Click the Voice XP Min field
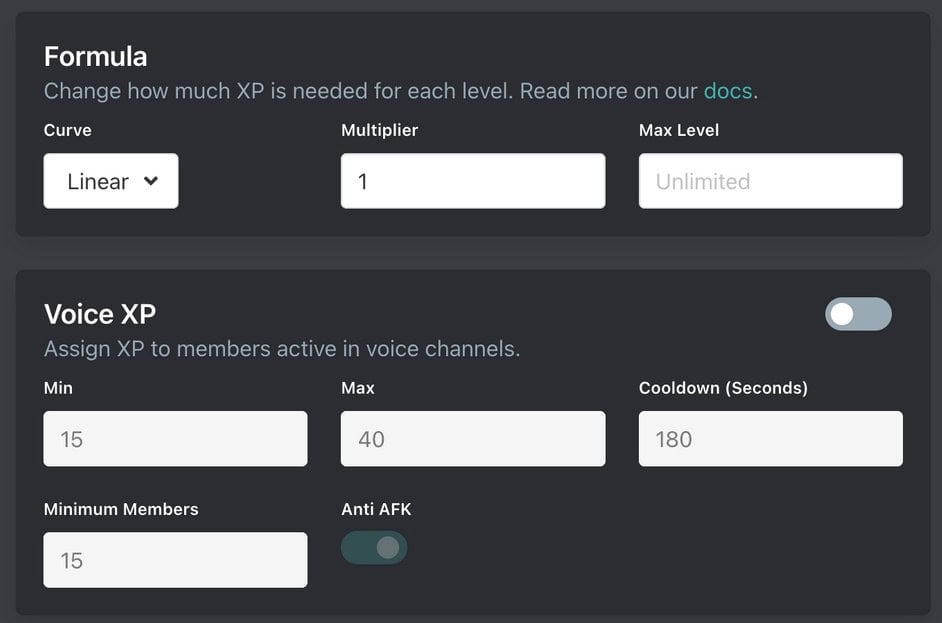Screen dimensions: 942x623 [x=175, y=439]
